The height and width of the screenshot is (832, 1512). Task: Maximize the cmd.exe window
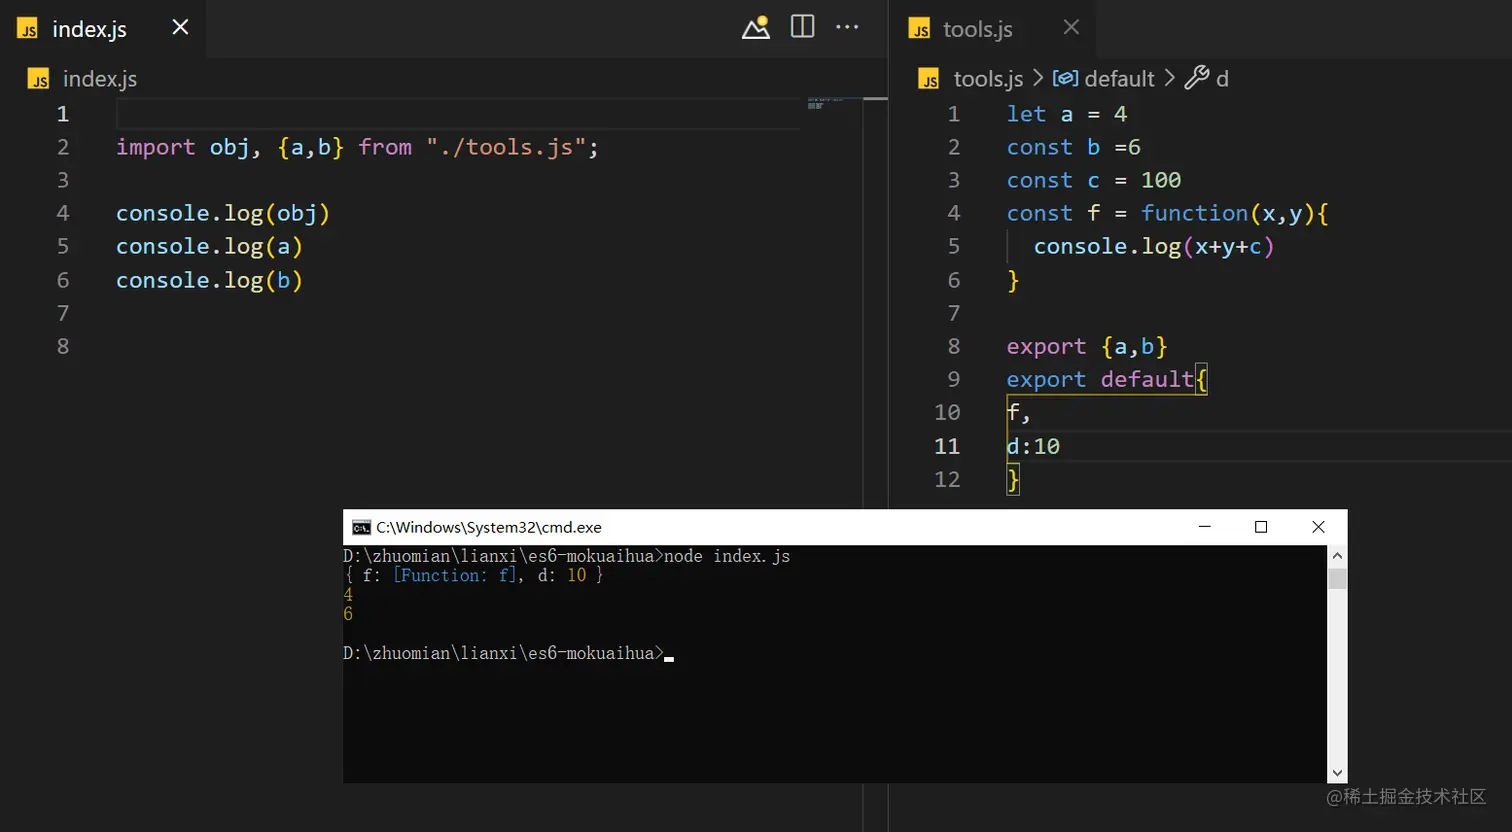1261,527
